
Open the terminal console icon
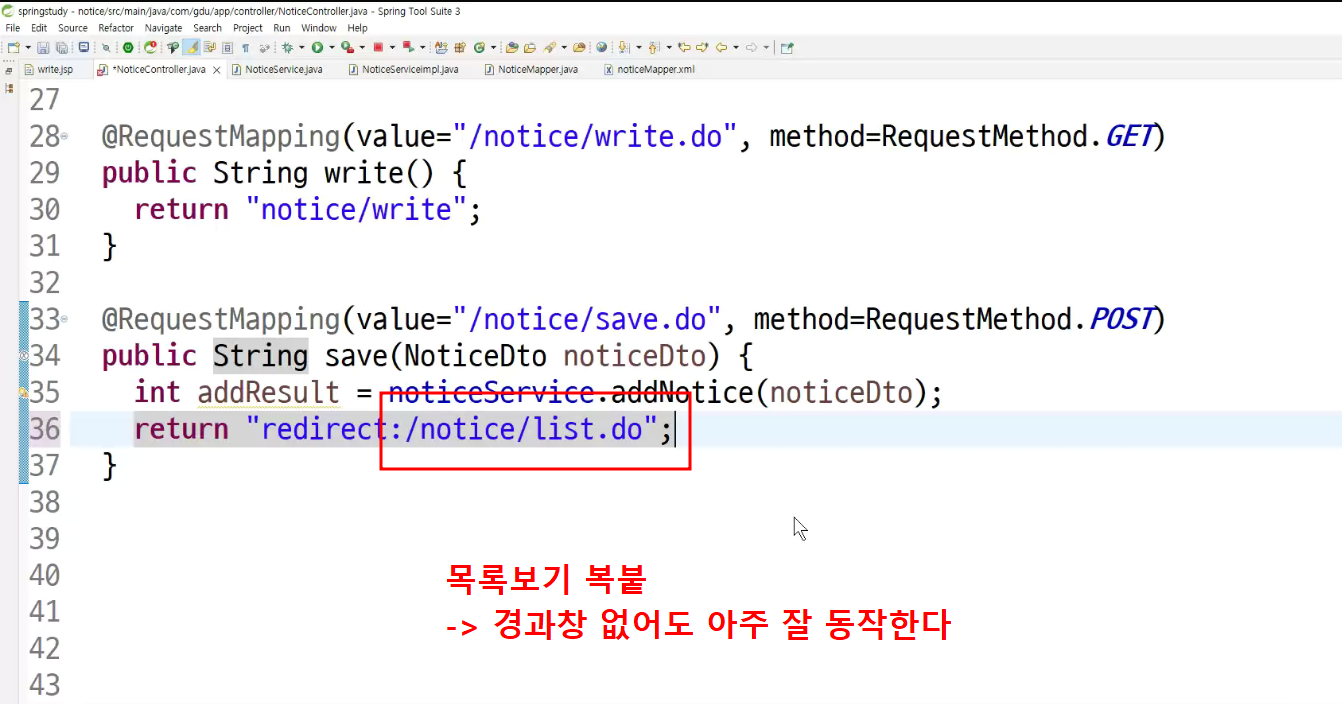(x=84, y=47)
